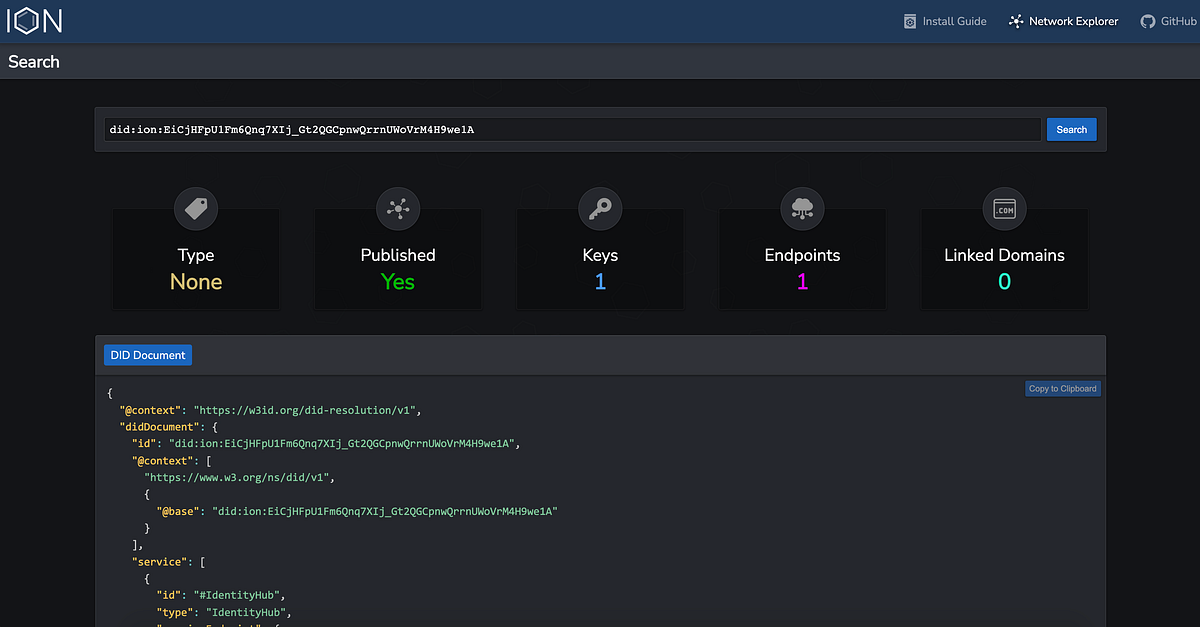1200x627 pixels.
Task: Click the ION logo in the navbar
Action: point(34,20)
